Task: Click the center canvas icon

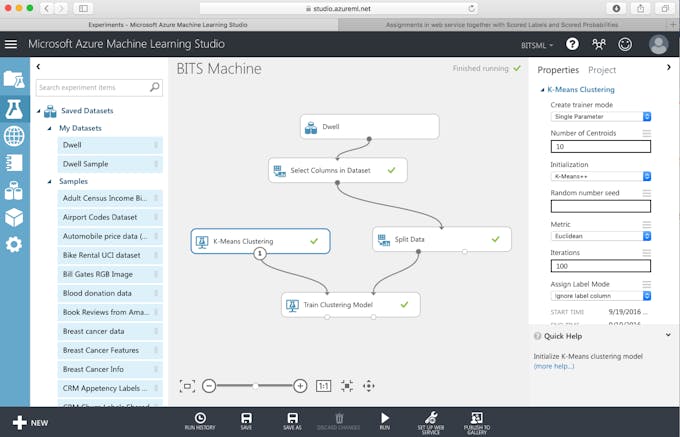Action: (x=347, y=386)
